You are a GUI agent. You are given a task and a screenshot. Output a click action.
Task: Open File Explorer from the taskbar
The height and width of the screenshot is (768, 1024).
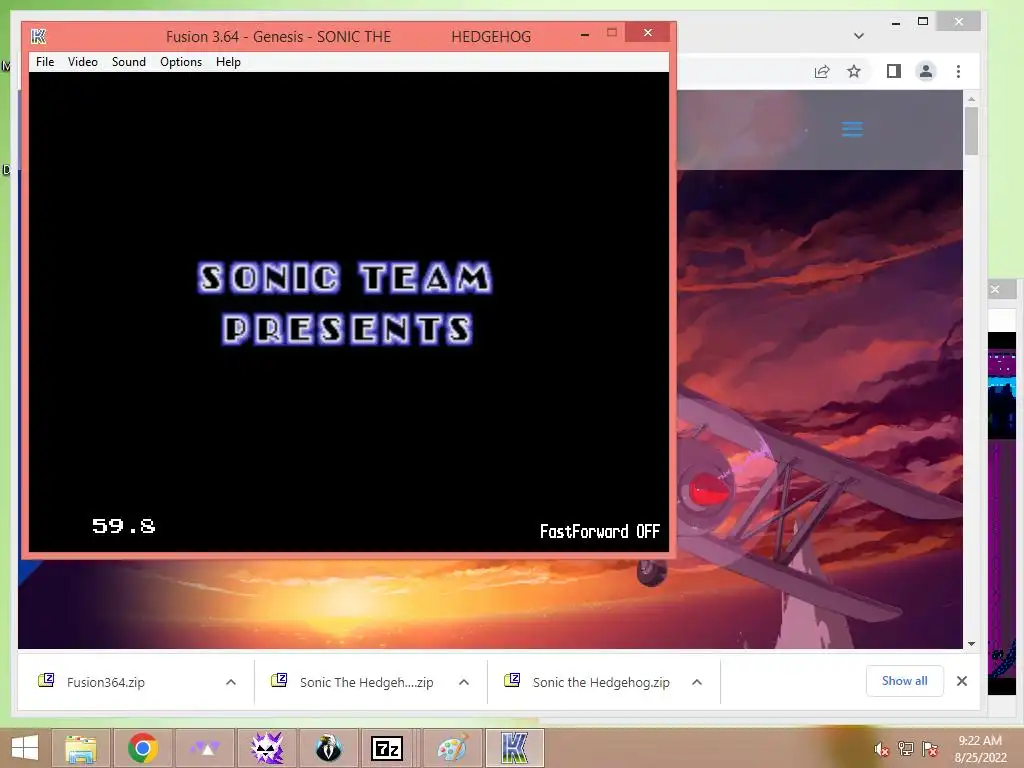click(x=80, y=748)
